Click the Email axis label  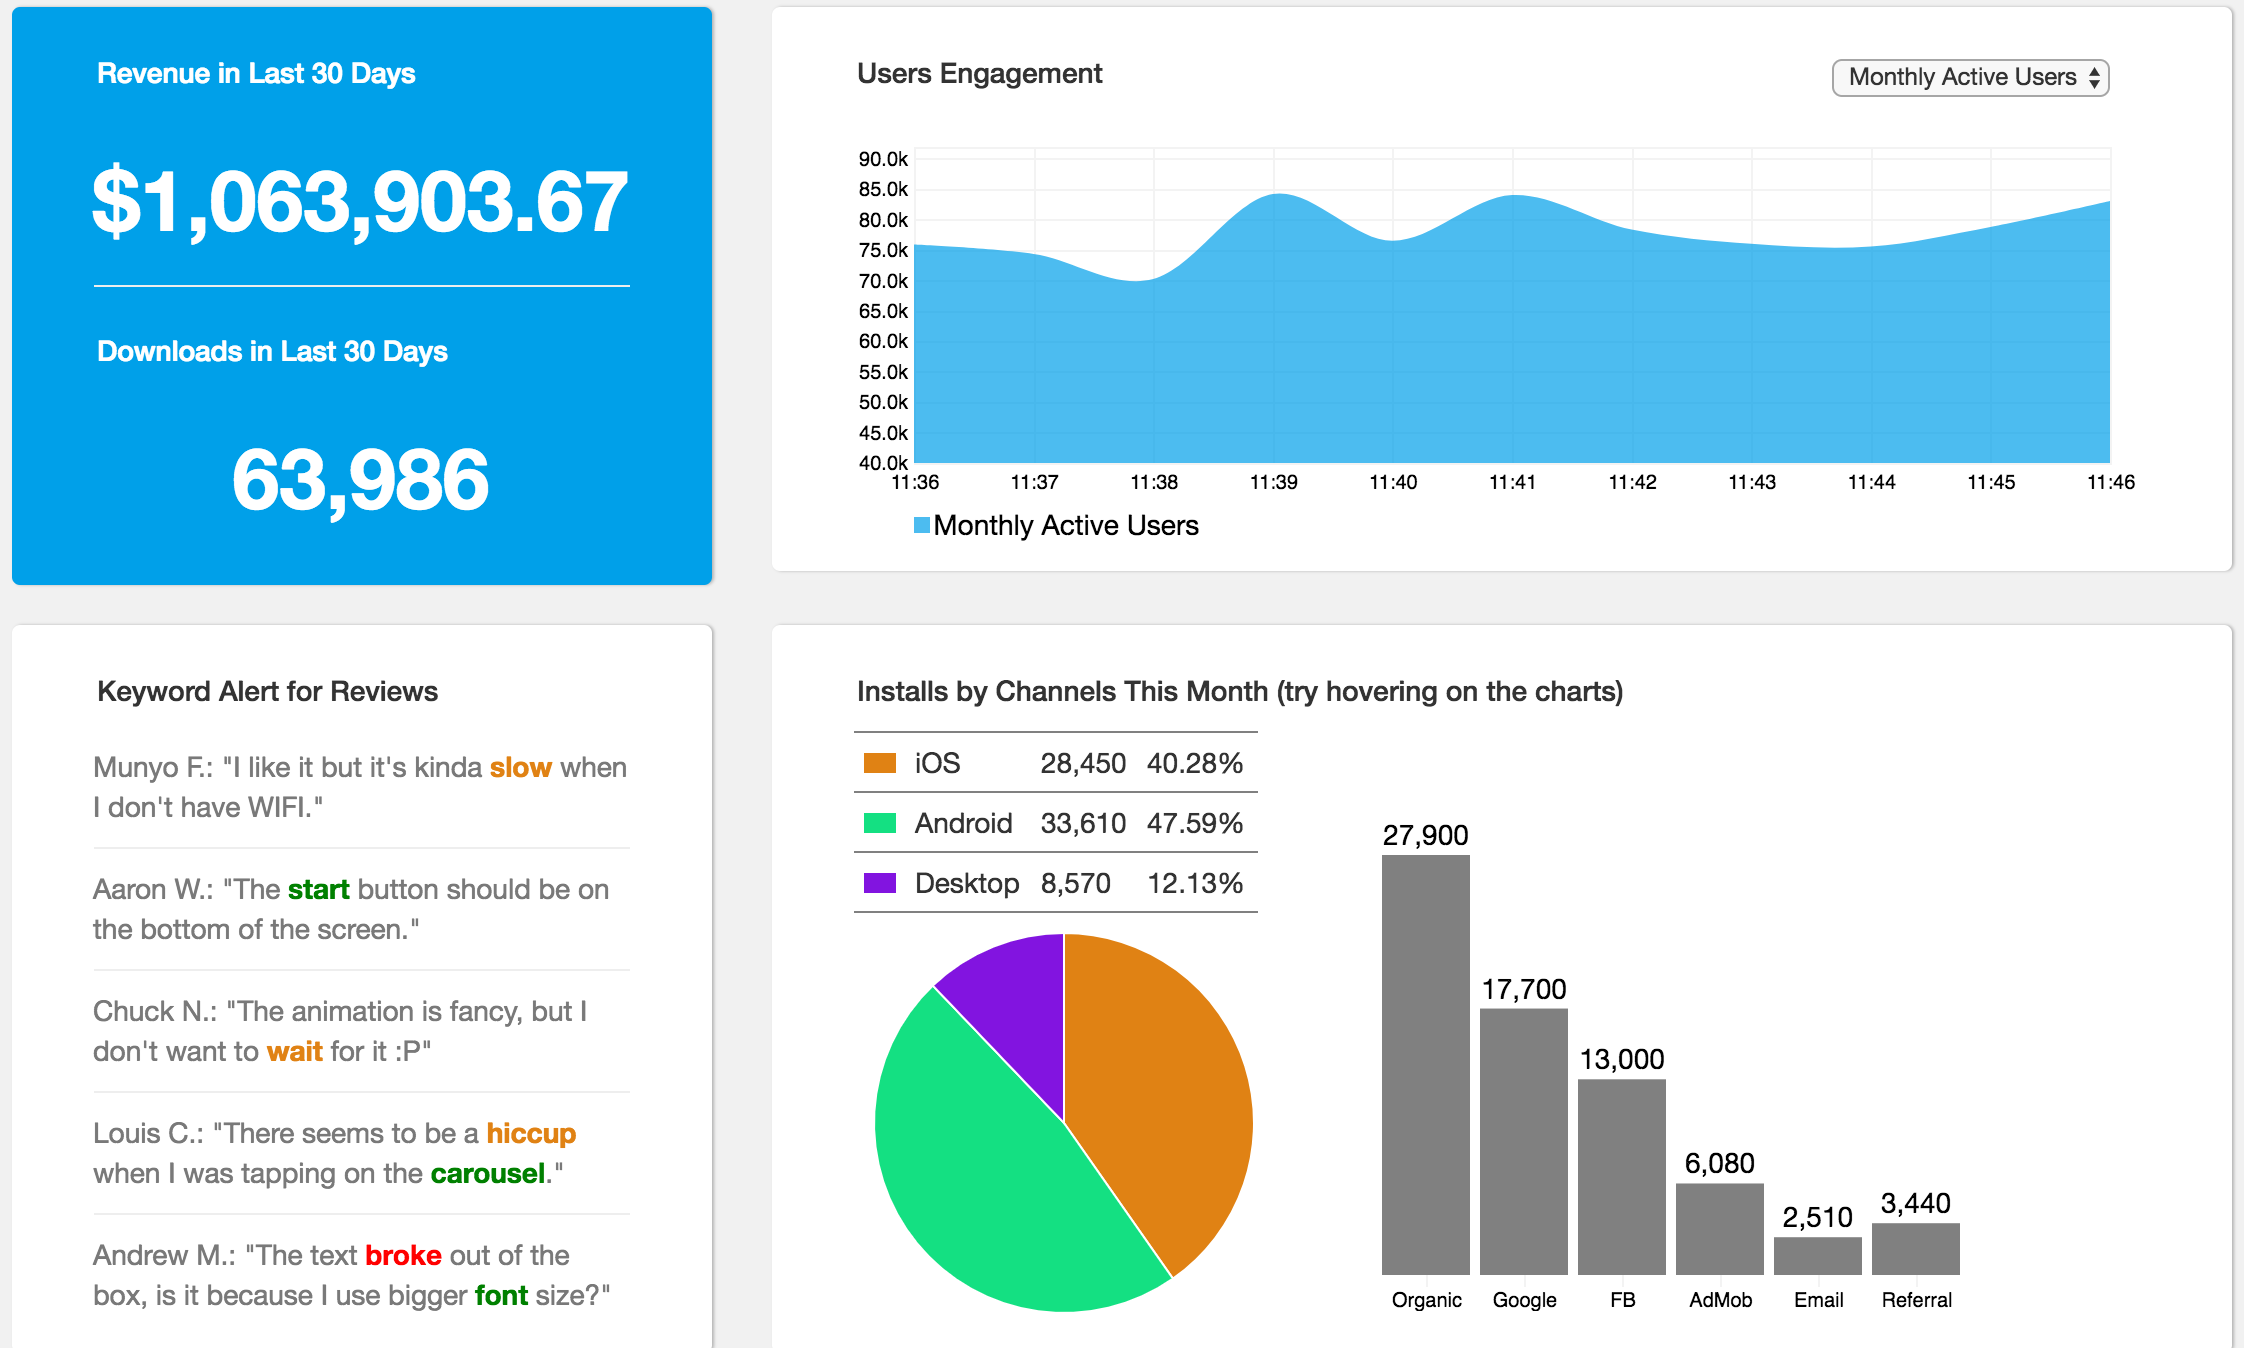(x=1819, y=1299)
